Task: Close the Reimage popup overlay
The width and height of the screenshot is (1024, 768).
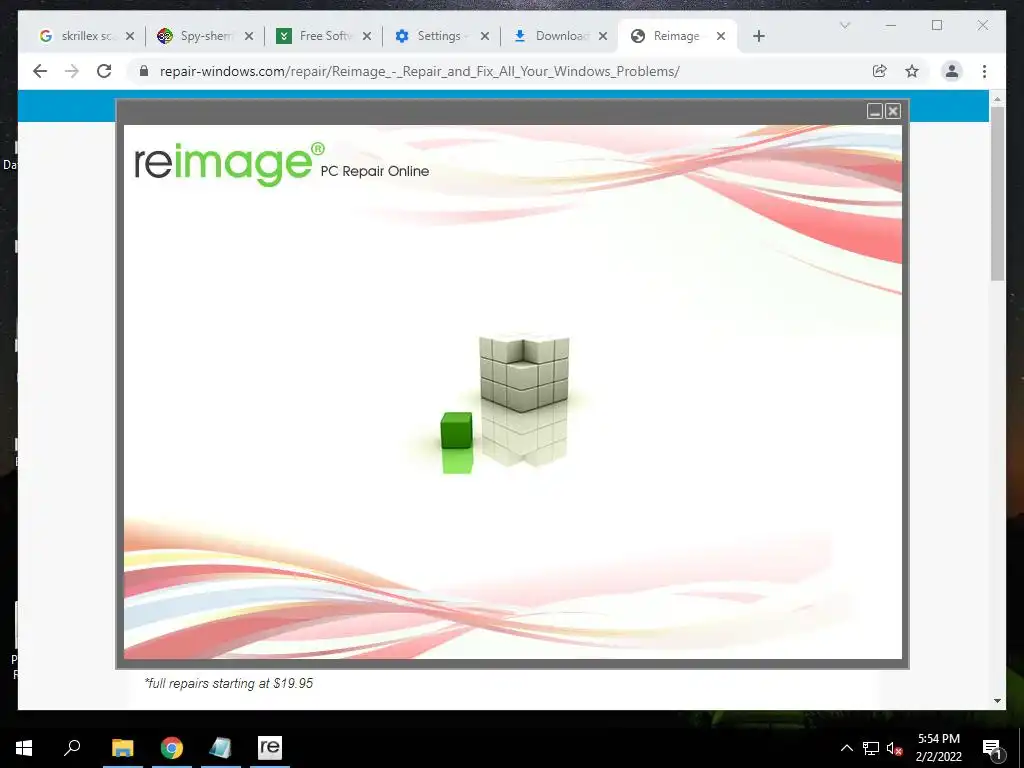Action: [893, 111]
